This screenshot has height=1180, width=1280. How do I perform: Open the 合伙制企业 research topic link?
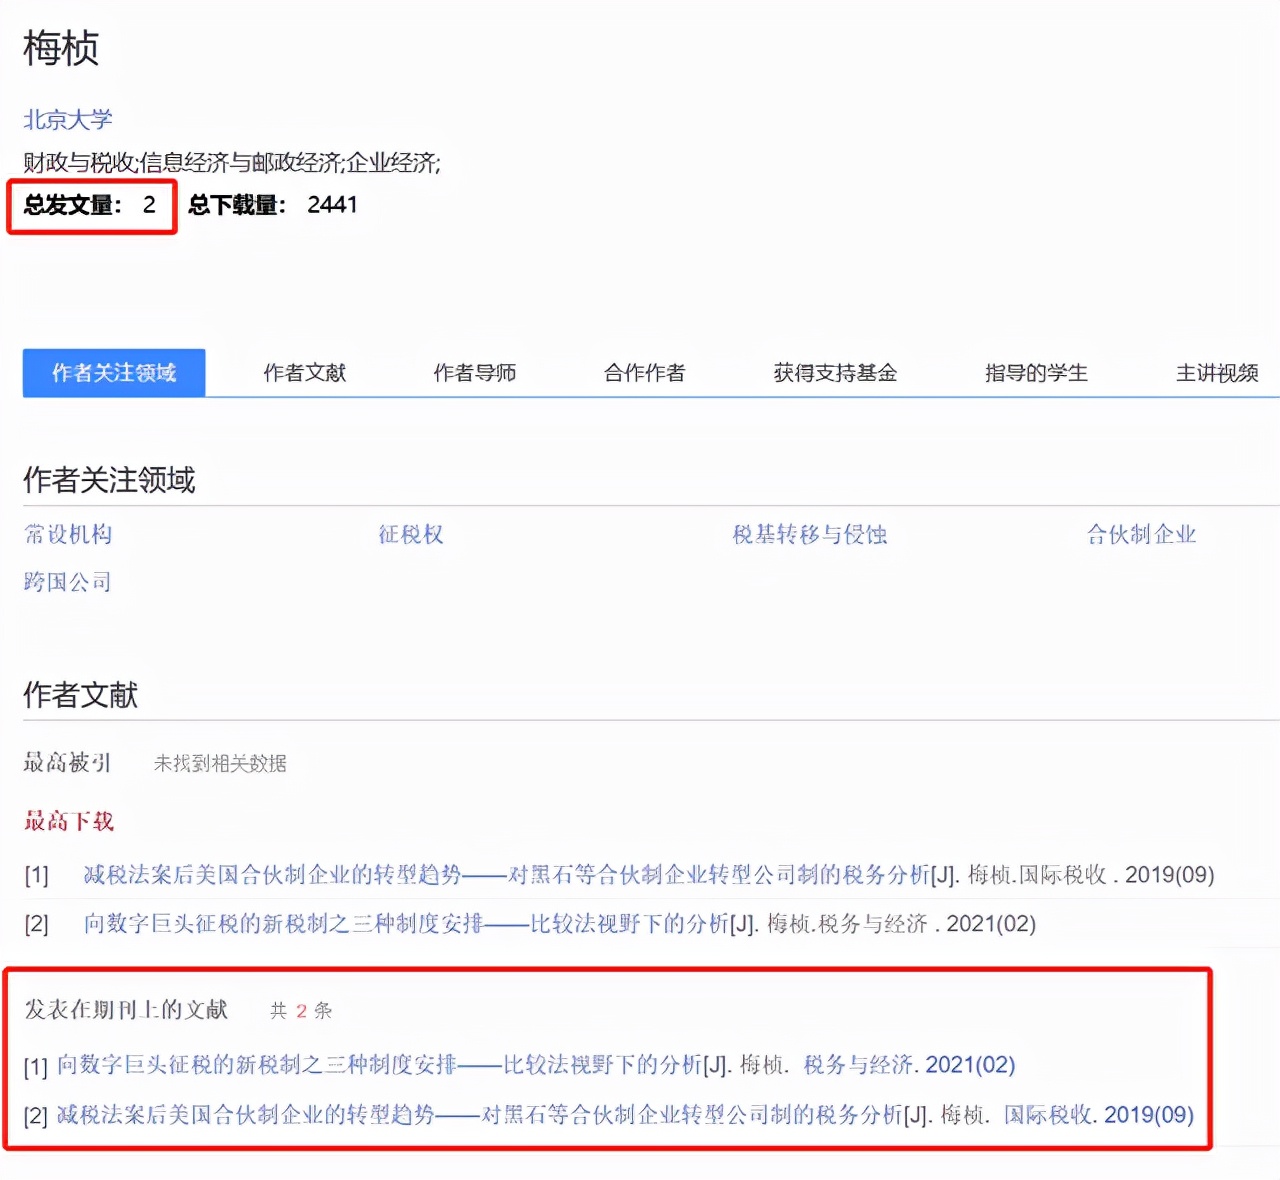coord(1140,535)
